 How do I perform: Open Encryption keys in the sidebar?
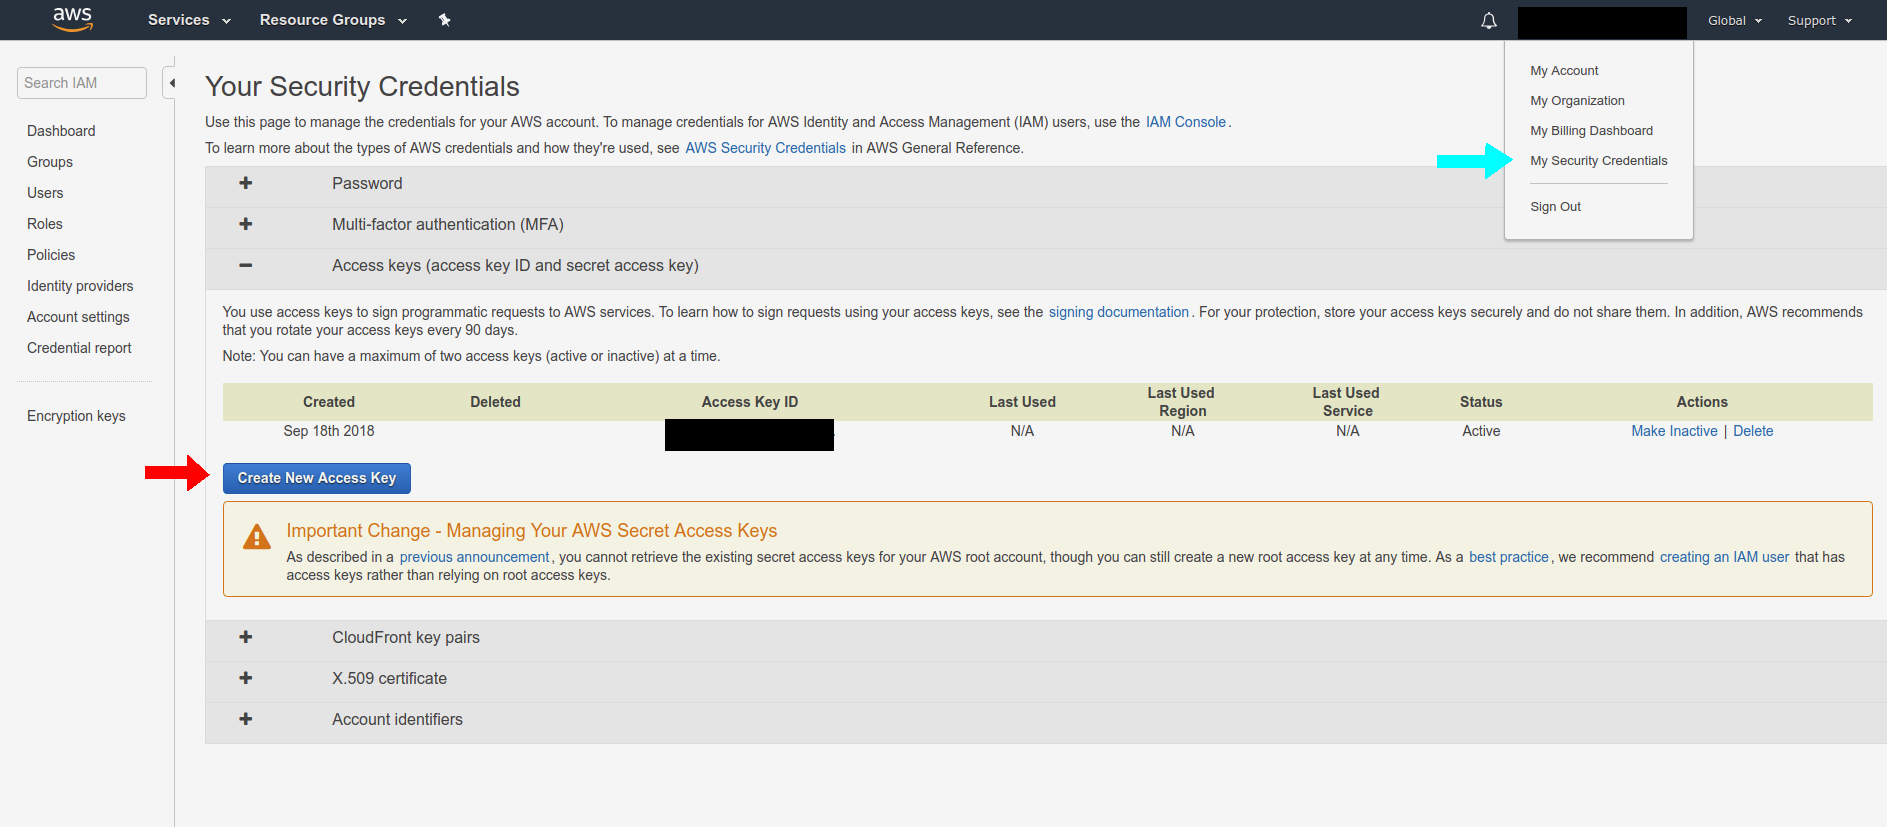pos(76,416)
